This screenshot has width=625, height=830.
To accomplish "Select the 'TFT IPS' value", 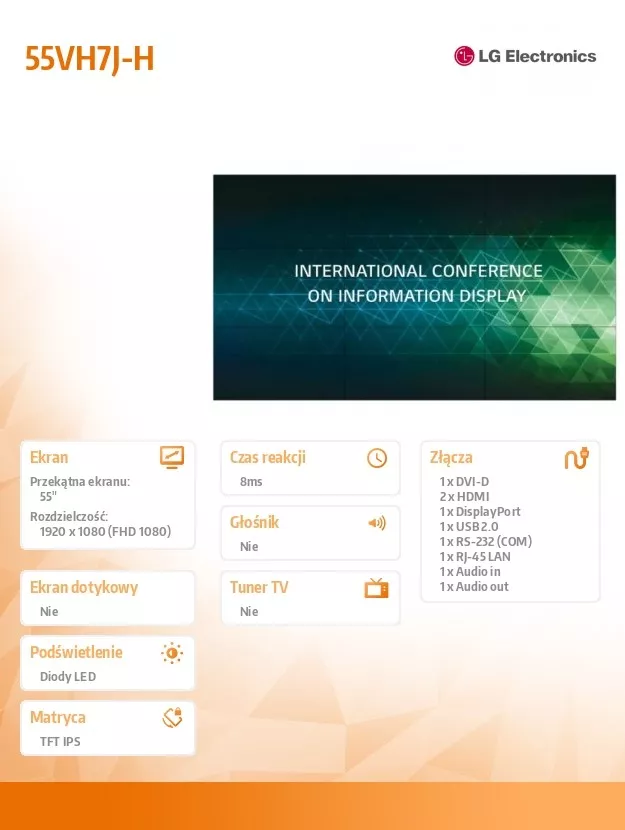I will 60,742.
